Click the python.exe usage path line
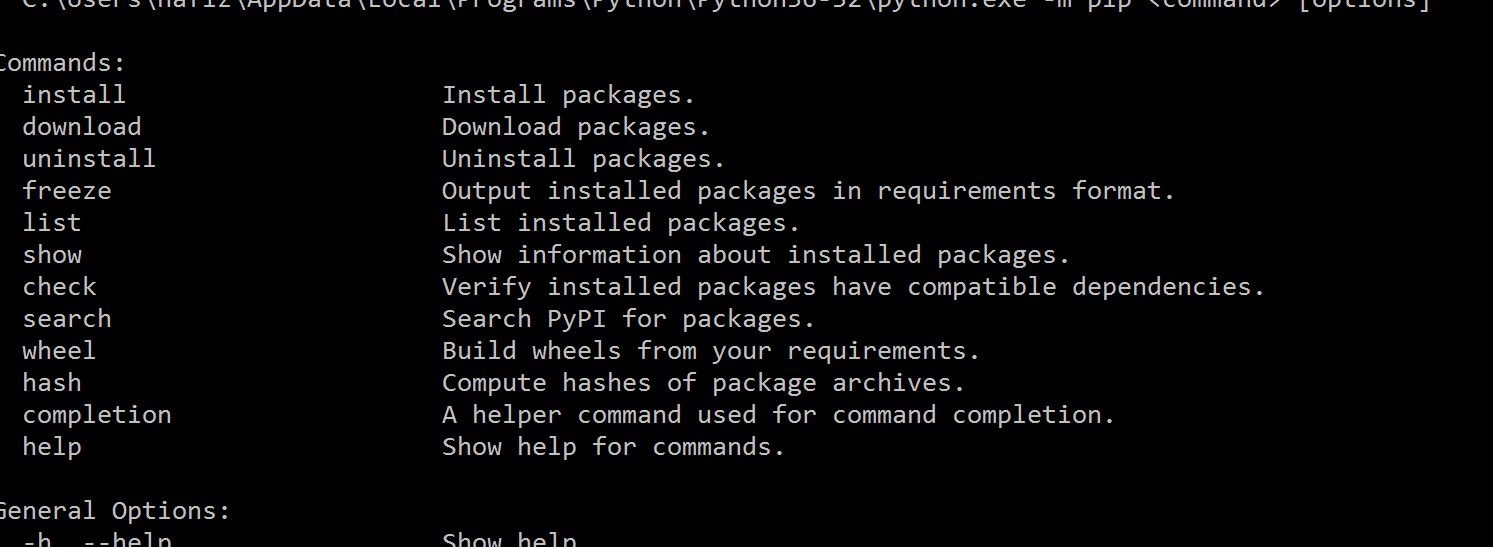Viewport: 1493px width, 547px height. [x=725, y=5]
